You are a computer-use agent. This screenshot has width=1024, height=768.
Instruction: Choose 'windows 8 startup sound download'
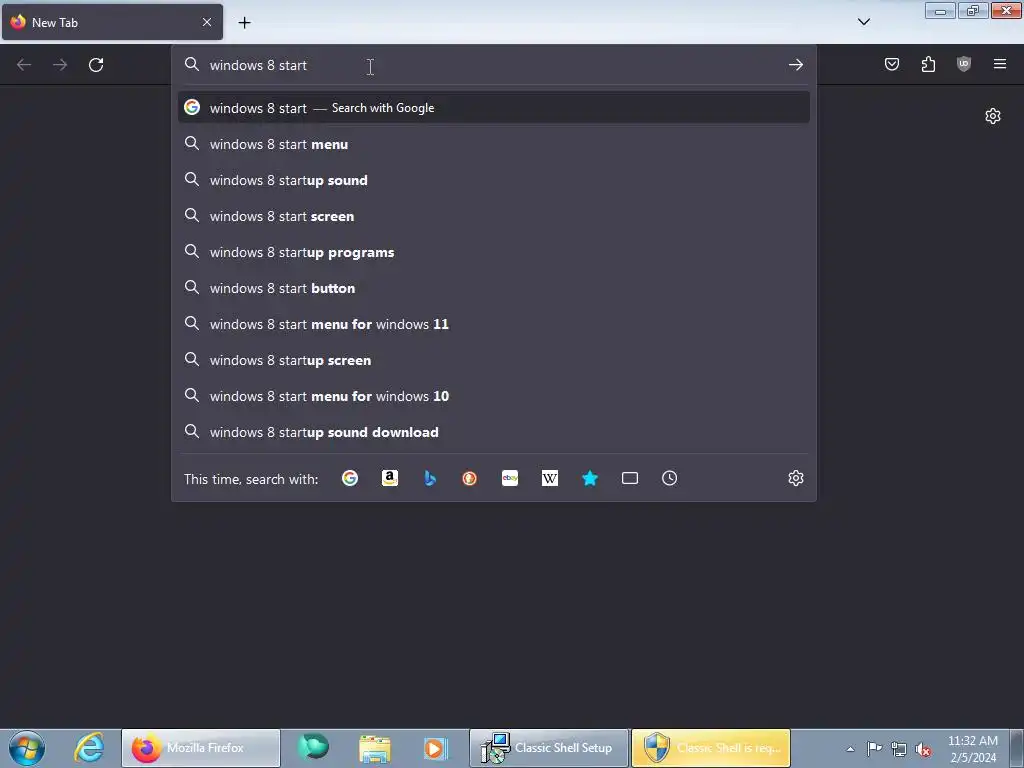point(494,432)
